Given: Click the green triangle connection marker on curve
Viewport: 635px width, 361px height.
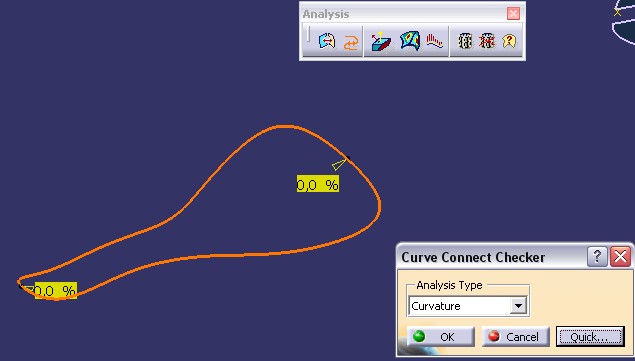Looking at the screenshot, I should click(339, 164).
